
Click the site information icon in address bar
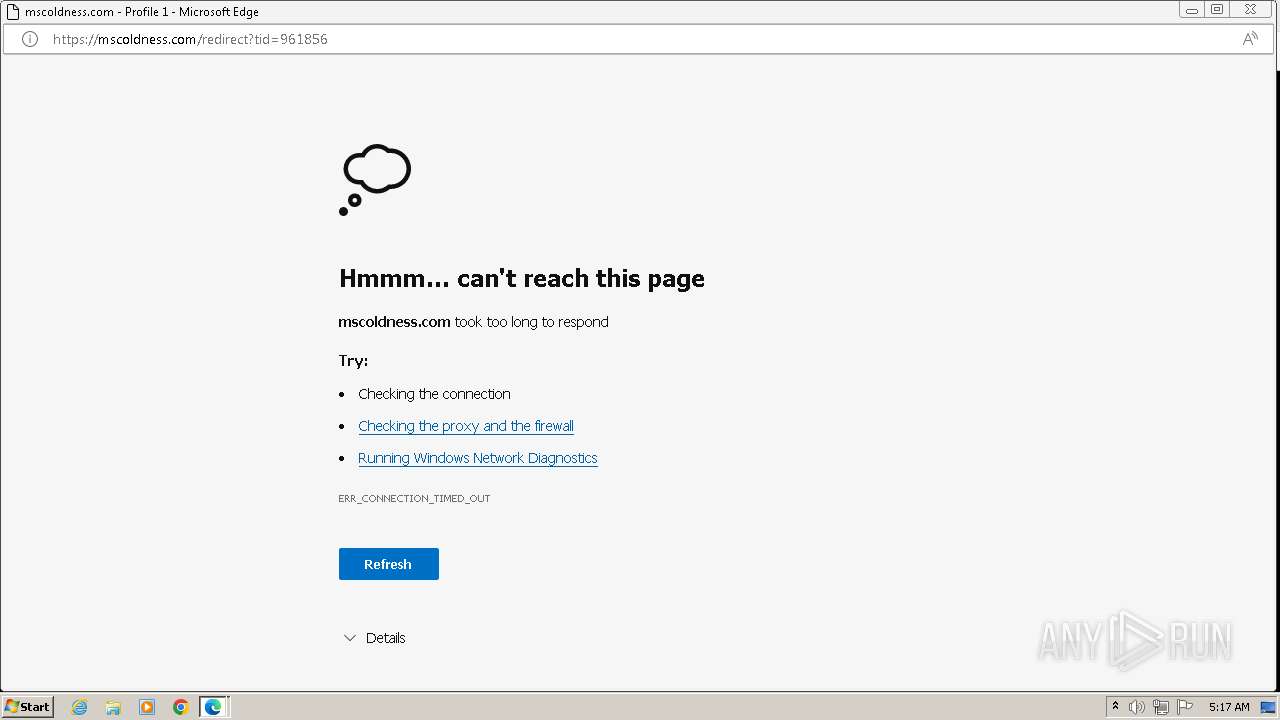tap(30, 39)
